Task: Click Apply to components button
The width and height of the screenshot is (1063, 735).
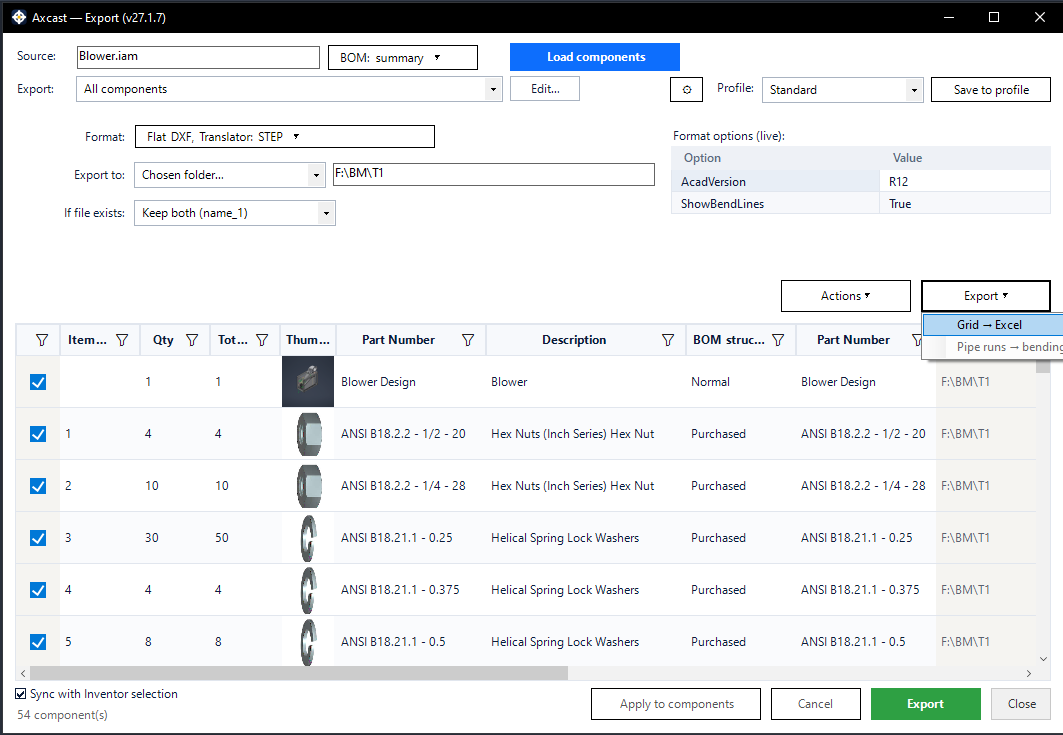Action: 676,704
